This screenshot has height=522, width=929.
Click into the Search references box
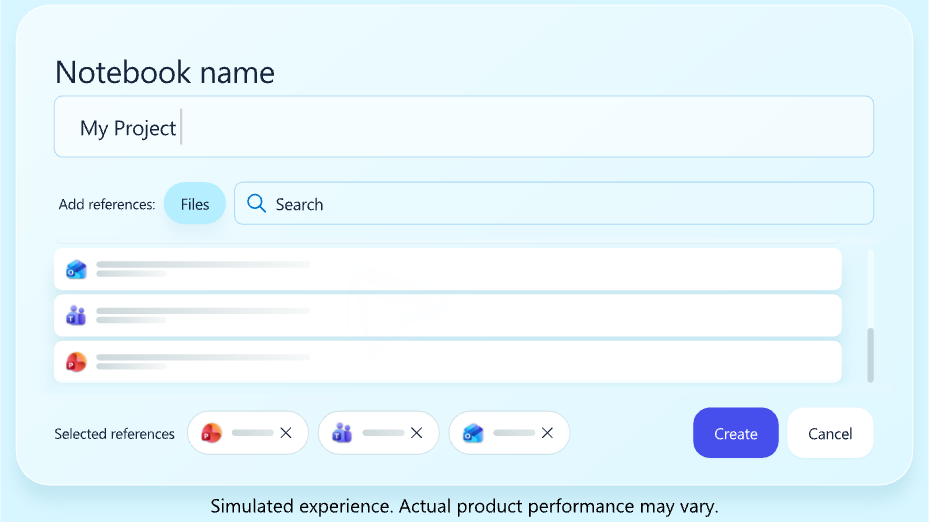click(554, 203)
